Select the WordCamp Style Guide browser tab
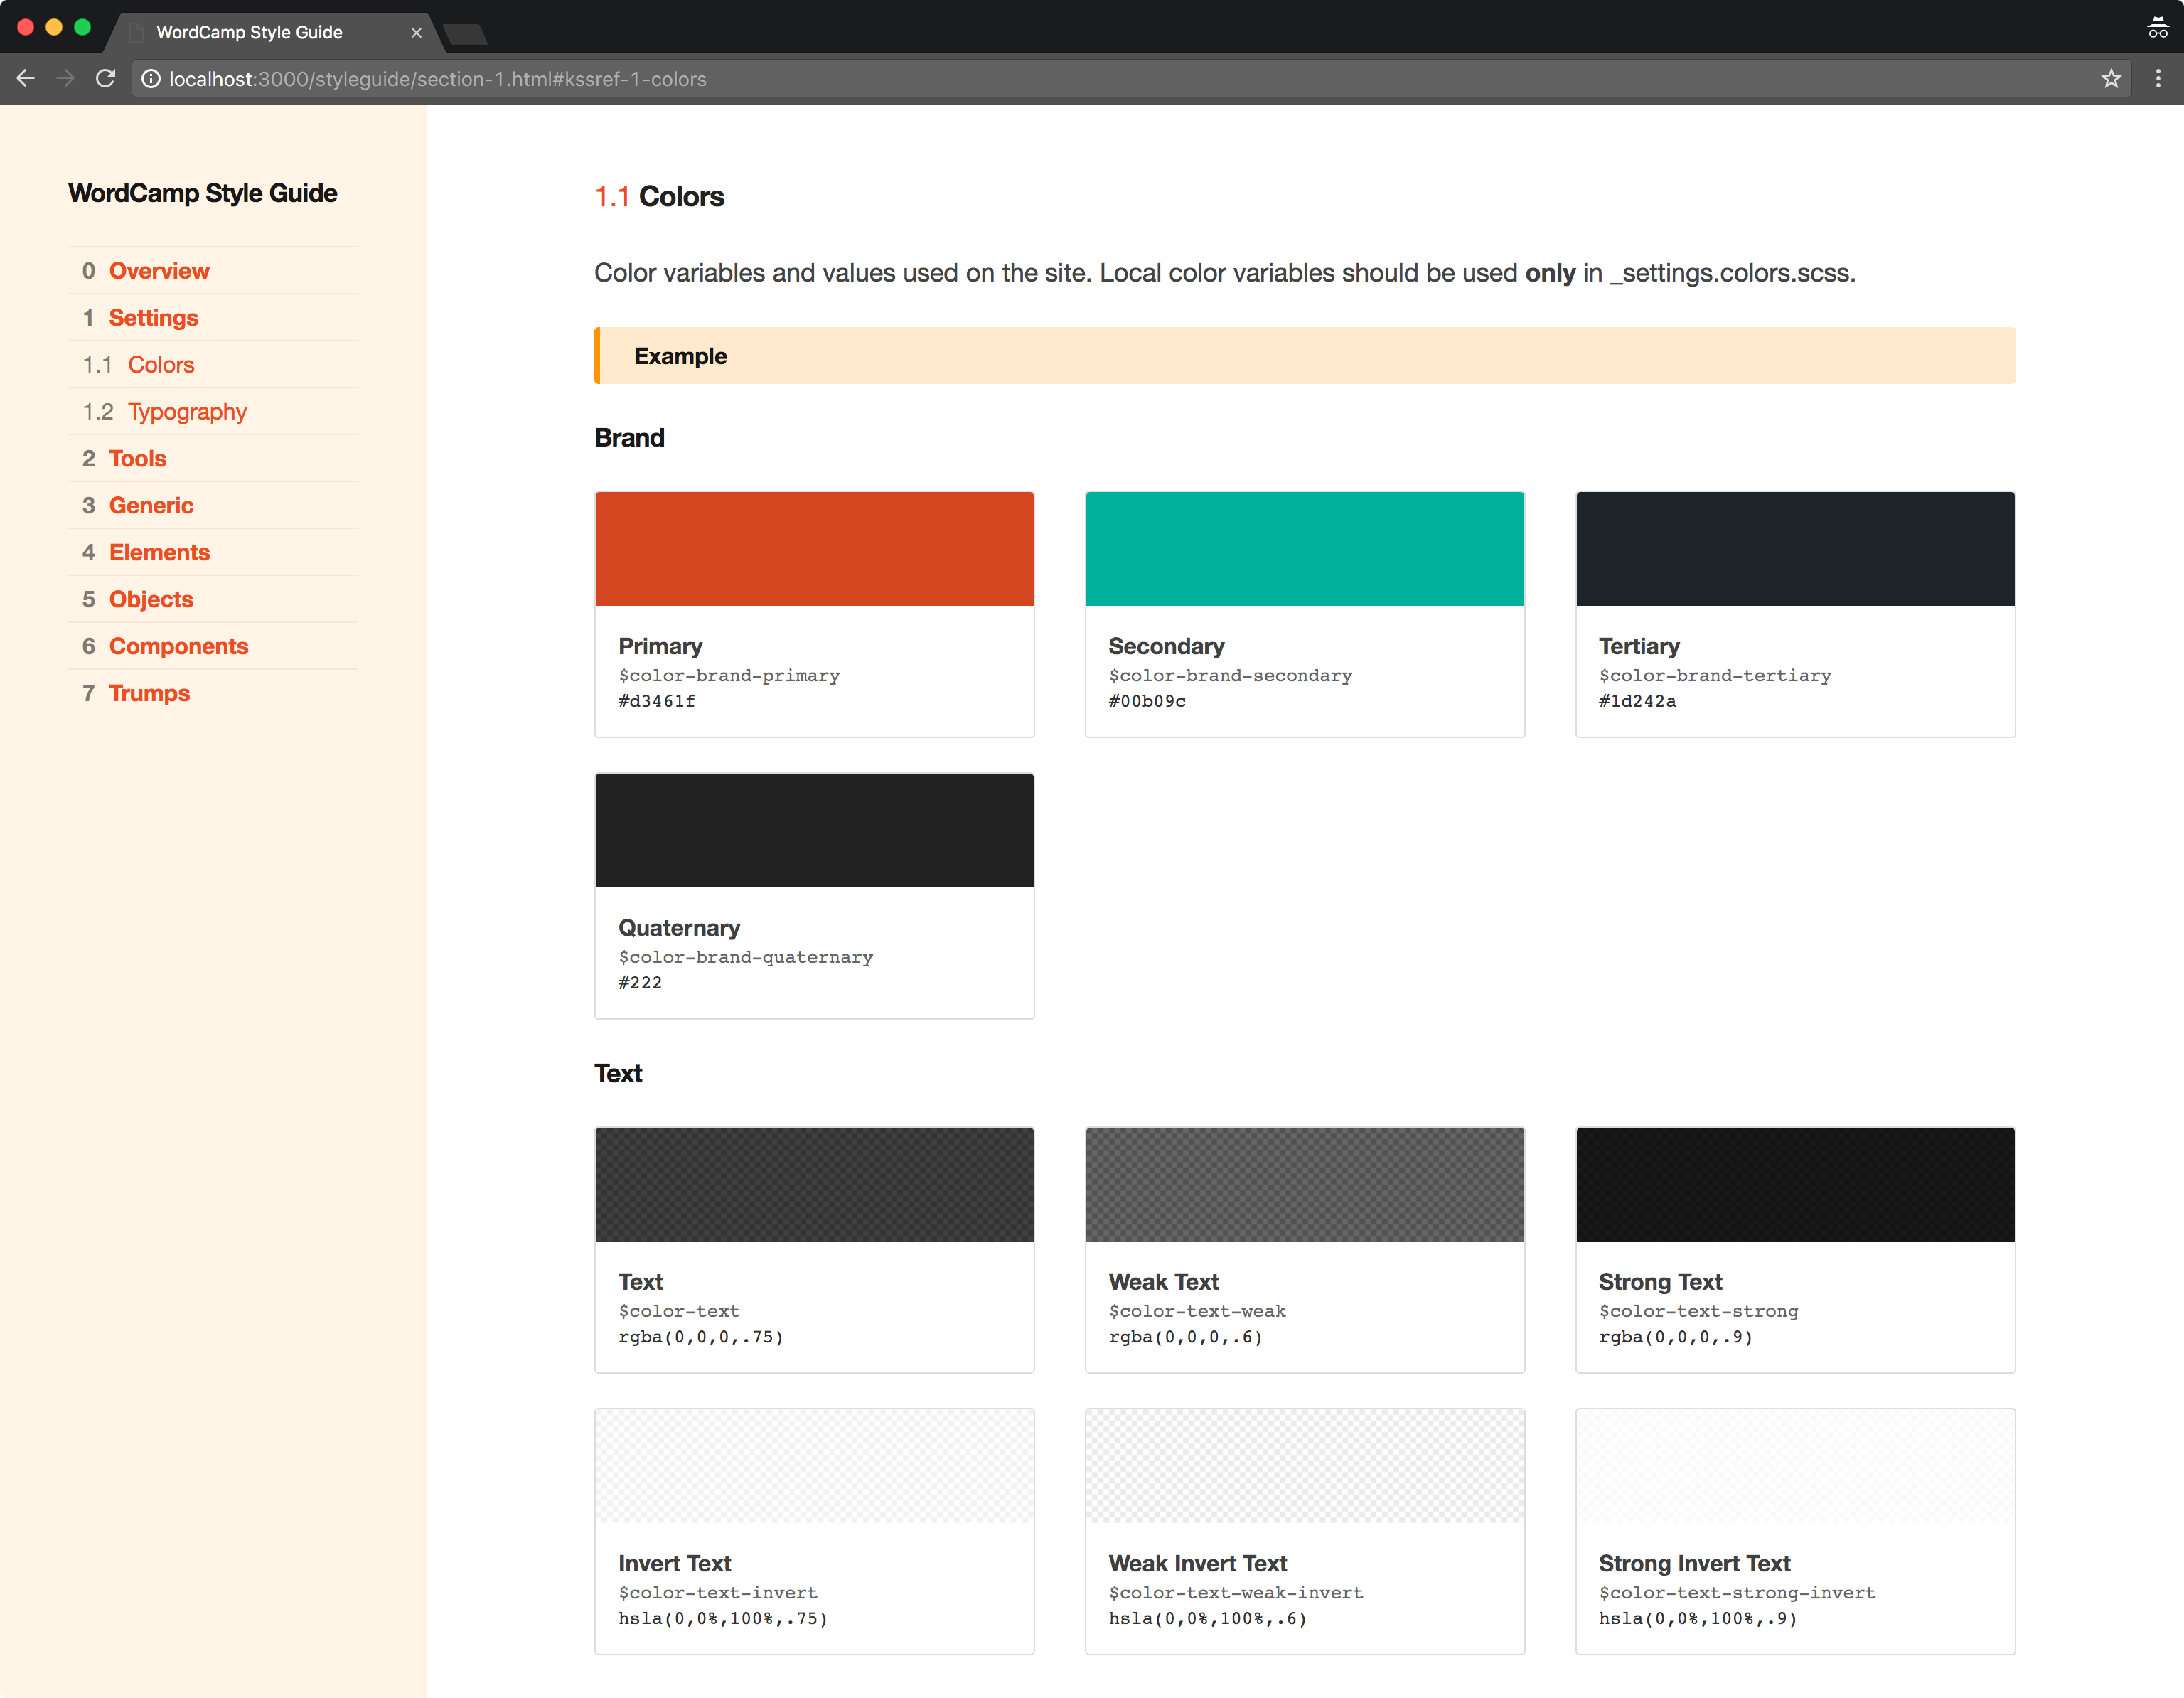The image size is (2184, 1698). click(x=250, y=33)
